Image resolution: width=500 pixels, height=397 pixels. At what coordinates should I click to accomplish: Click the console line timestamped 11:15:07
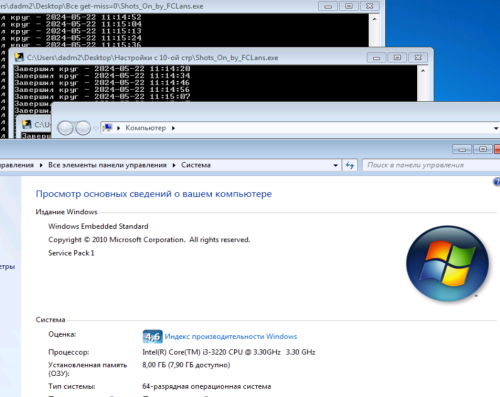coord(102,97)
